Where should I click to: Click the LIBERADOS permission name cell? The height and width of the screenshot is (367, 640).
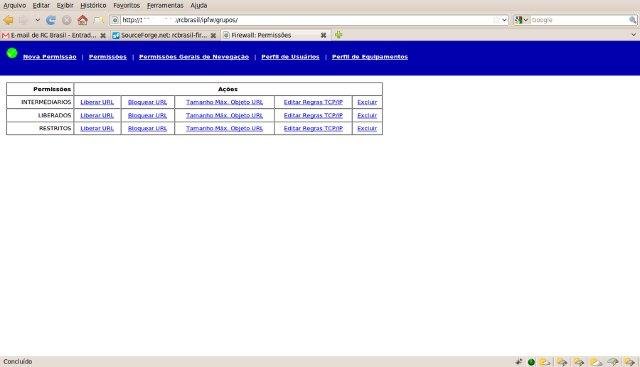[40, 116]
